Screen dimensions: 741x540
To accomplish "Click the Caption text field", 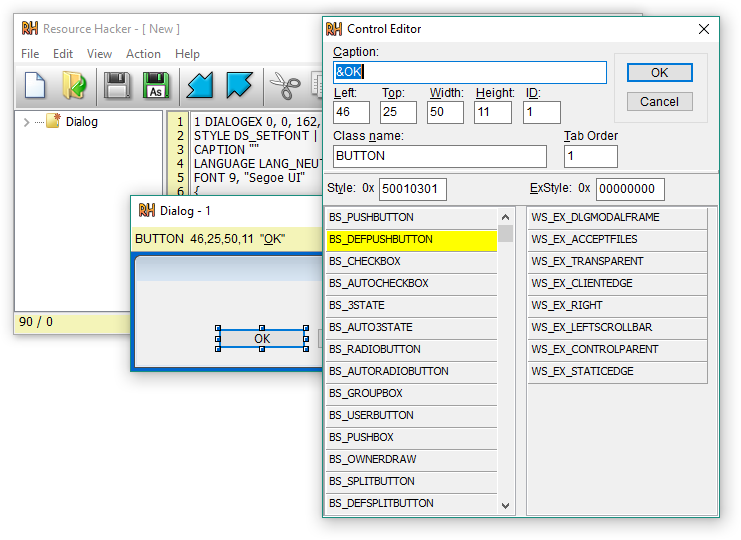I will click(469, 72).
